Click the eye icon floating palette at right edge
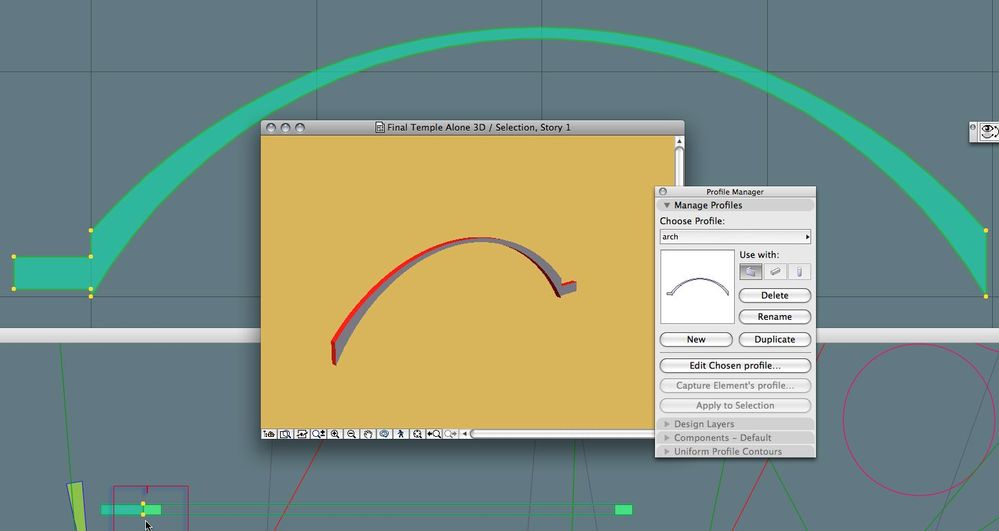The image size is (999, 531). [989, 132]
